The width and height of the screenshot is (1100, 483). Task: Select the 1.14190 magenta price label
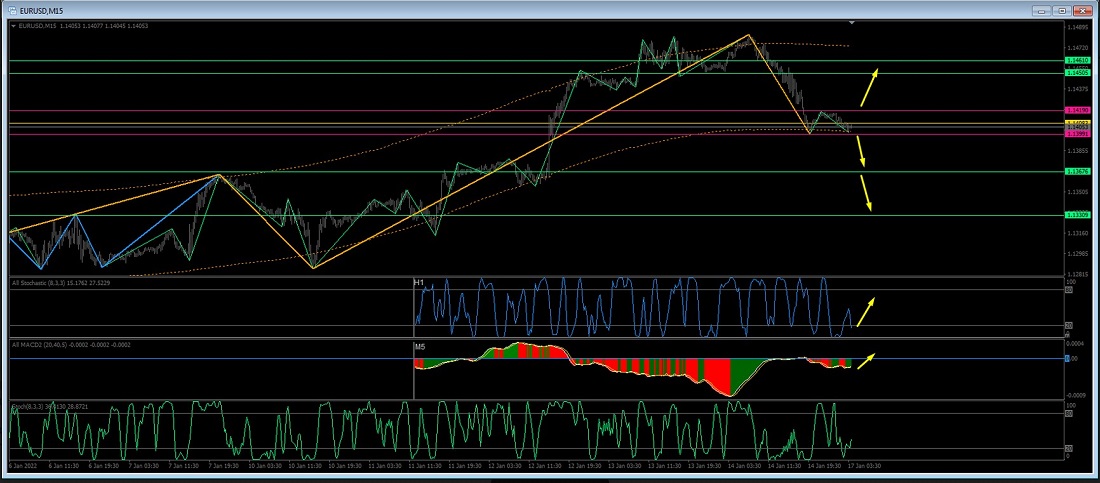[1077, 110]
